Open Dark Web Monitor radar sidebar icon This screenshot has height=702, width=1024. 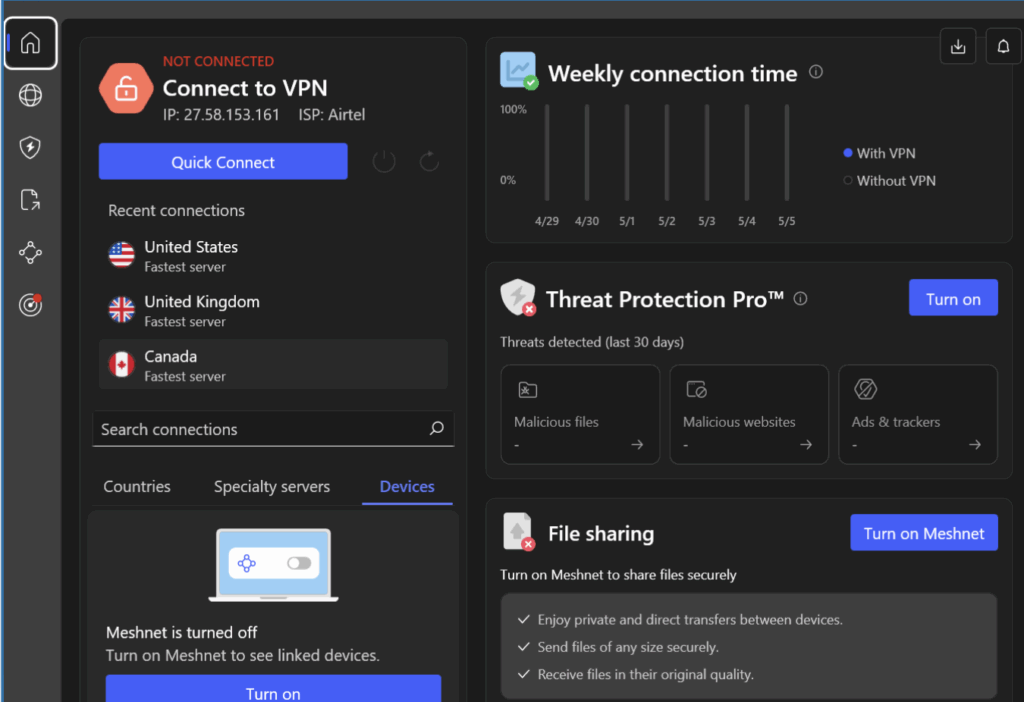pyautogui.click(x=30, y=304)
